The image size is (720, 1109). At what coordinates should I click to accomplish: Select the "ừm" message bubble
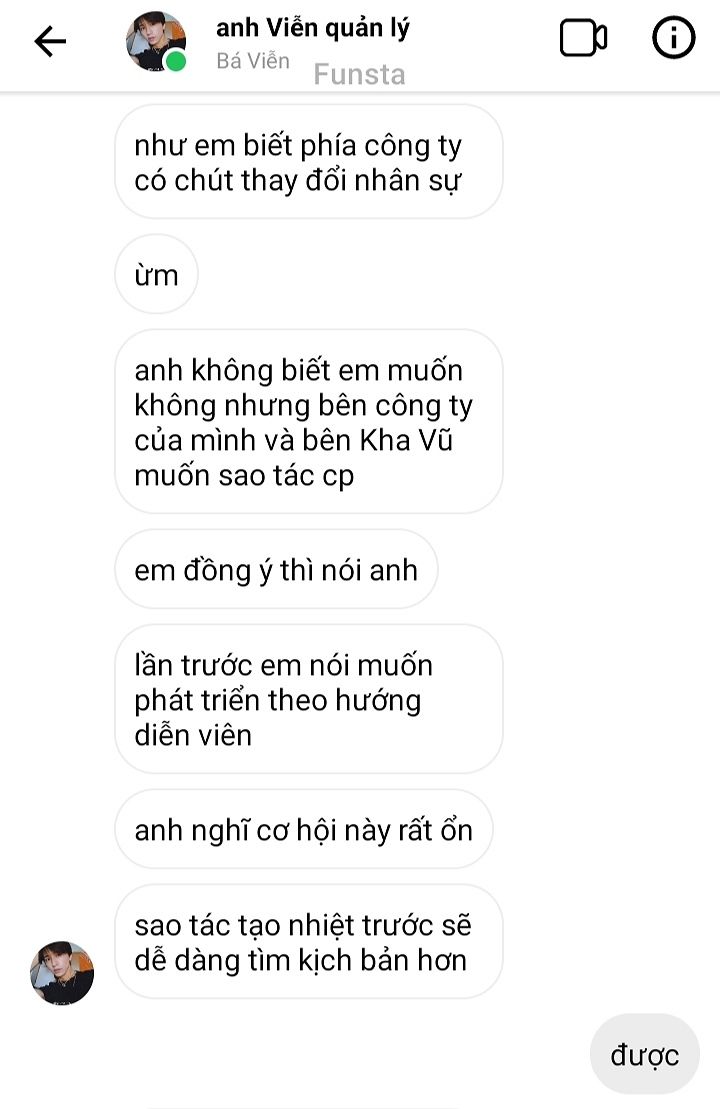point(156,274)
